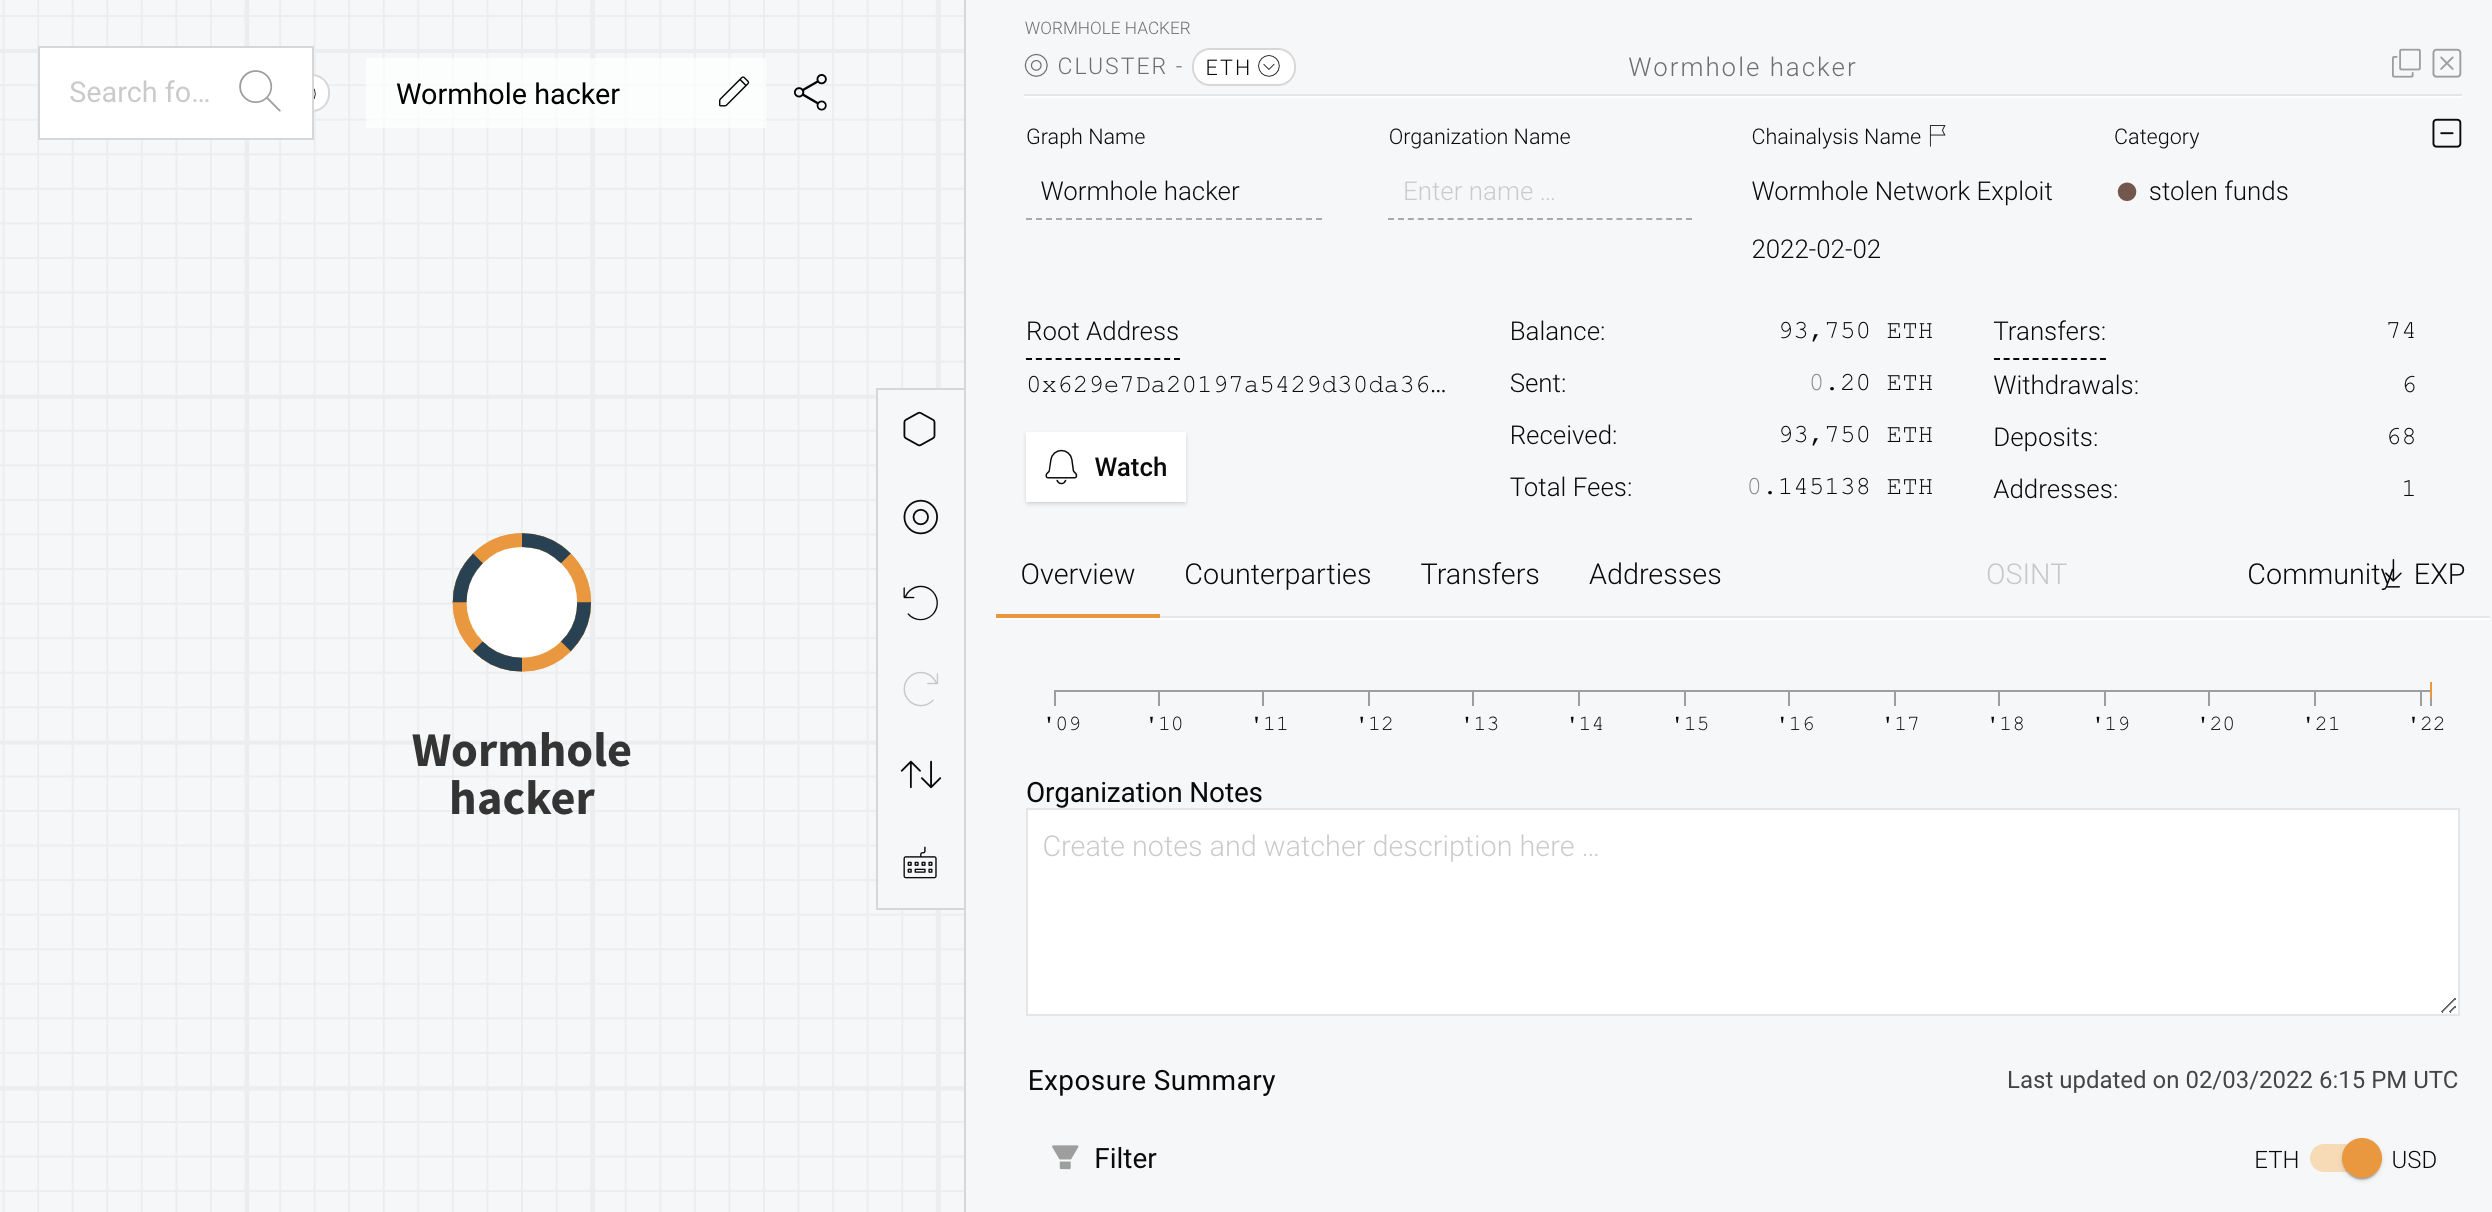
Task: Switch to the Counterparties tab
Action: click(x=1277, y=574)
